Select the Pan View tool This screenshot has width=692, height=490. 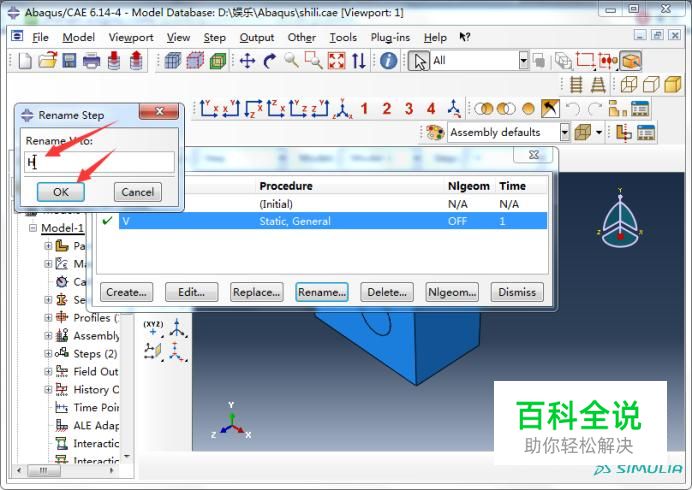pyautogui.click(x=247, y=60)
